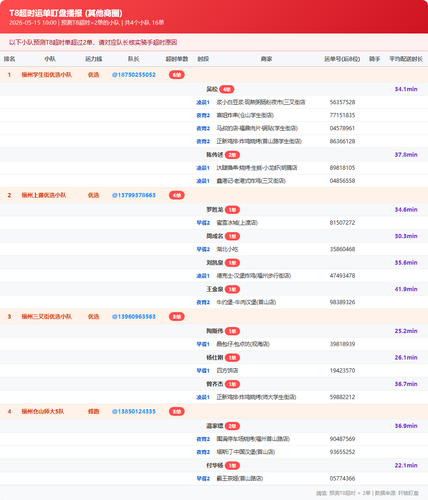Click the 26.1min average delivery time
The height and width of the screenshot is (500, 428).
tap(406, 357)
